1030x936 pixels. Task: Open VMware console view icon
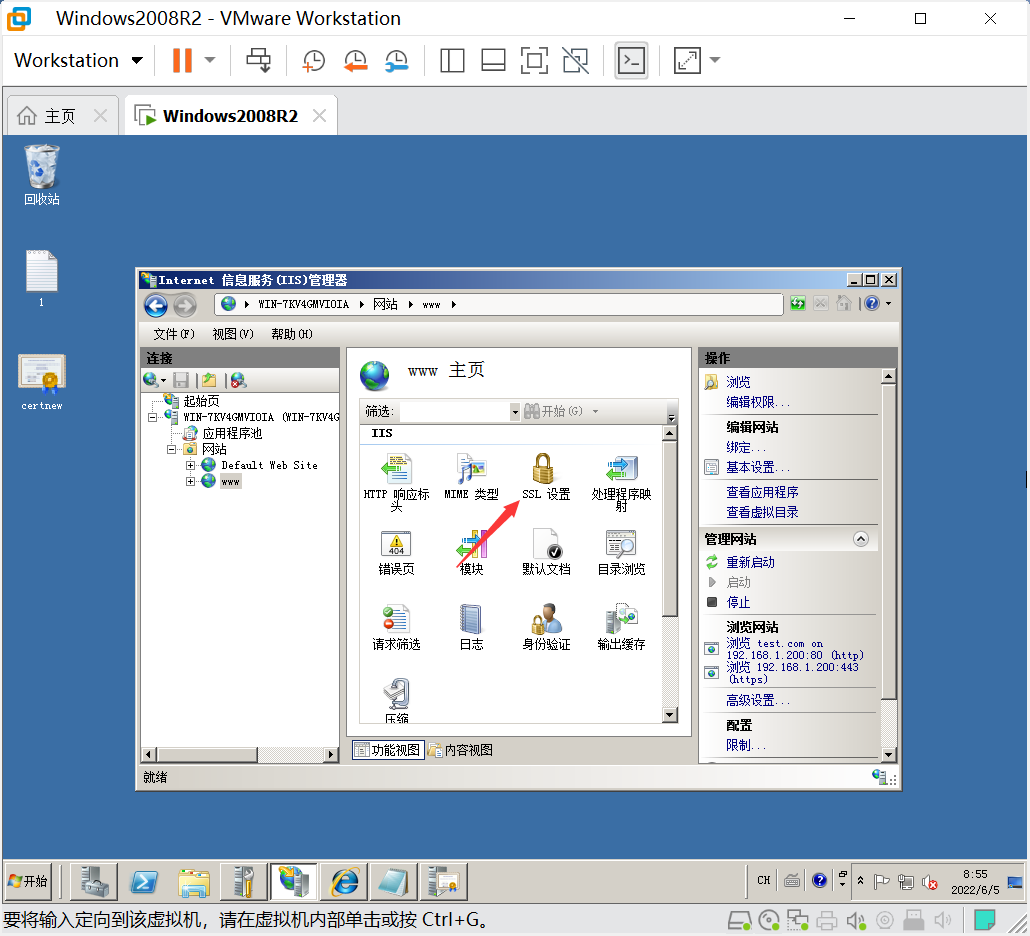pos(631,60)
